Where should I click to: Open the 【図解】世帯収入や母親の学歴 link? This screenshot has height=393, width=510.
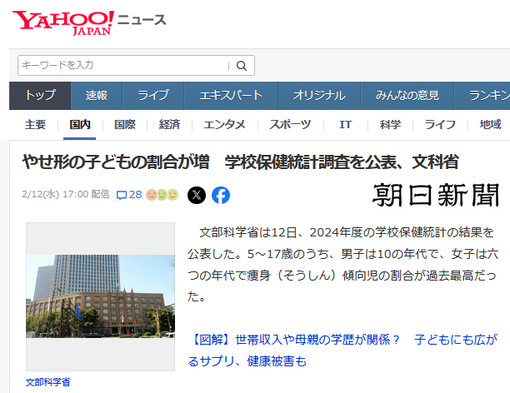[342, 350]
